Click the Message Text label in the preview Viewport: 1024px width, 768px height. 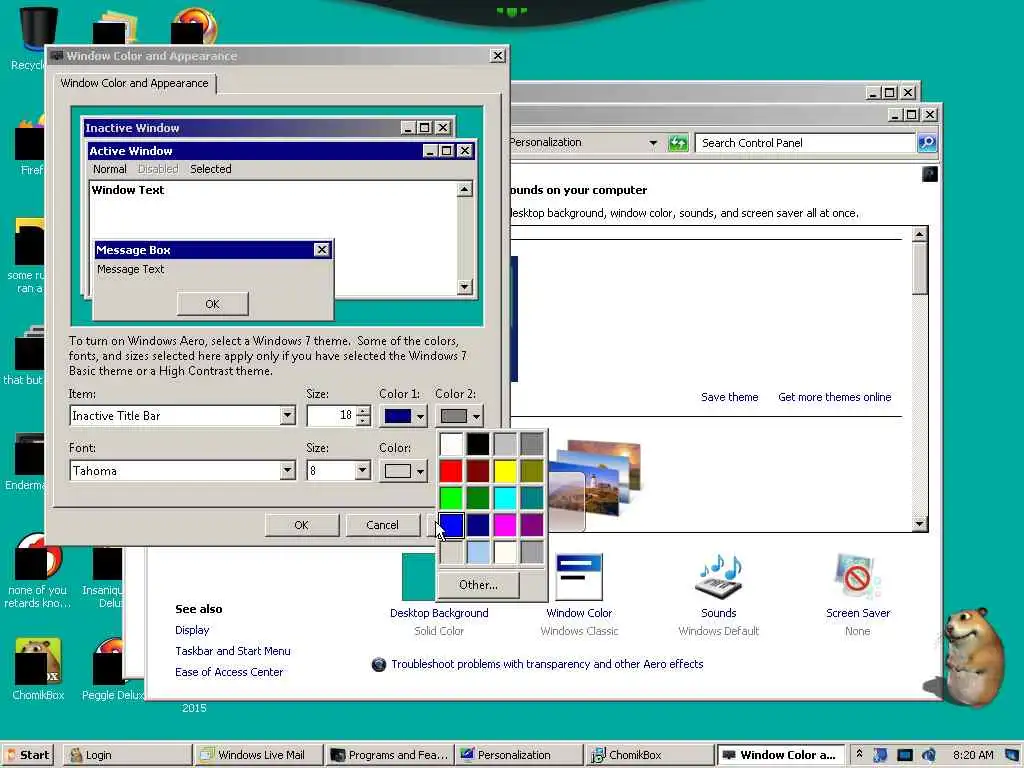click(131, 269)
